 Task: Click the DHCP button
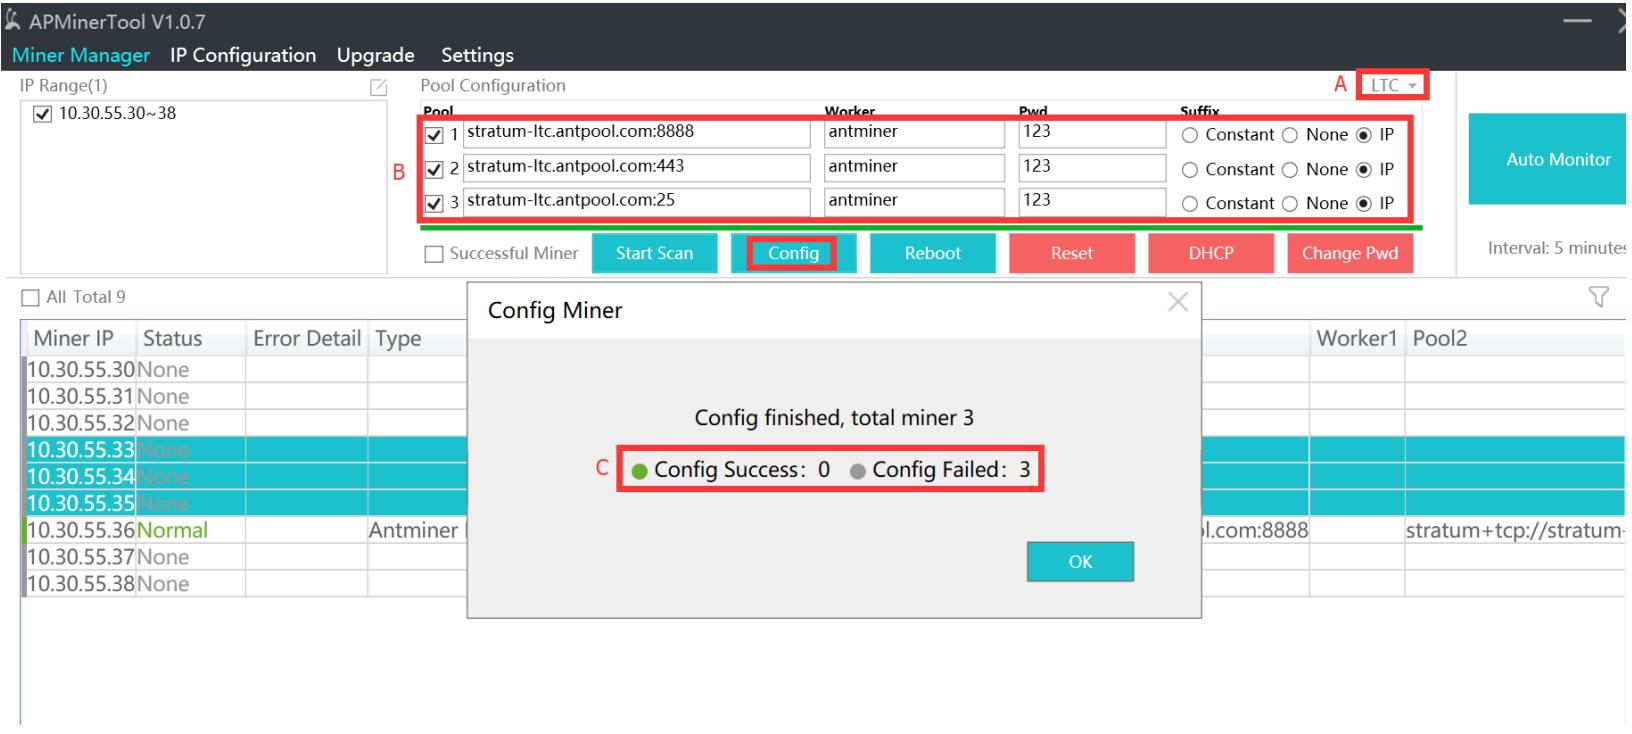click(x=1211, y=253)
